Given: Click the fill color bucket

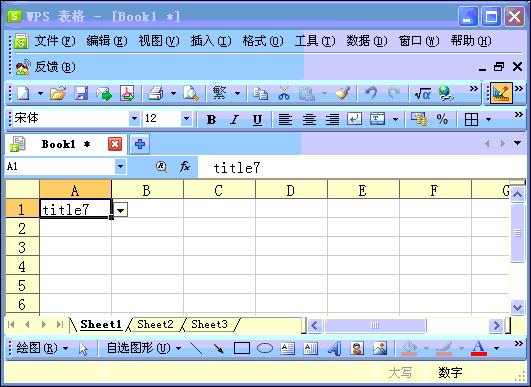Looking at the screenshot, I should click(x=409, y=348).
